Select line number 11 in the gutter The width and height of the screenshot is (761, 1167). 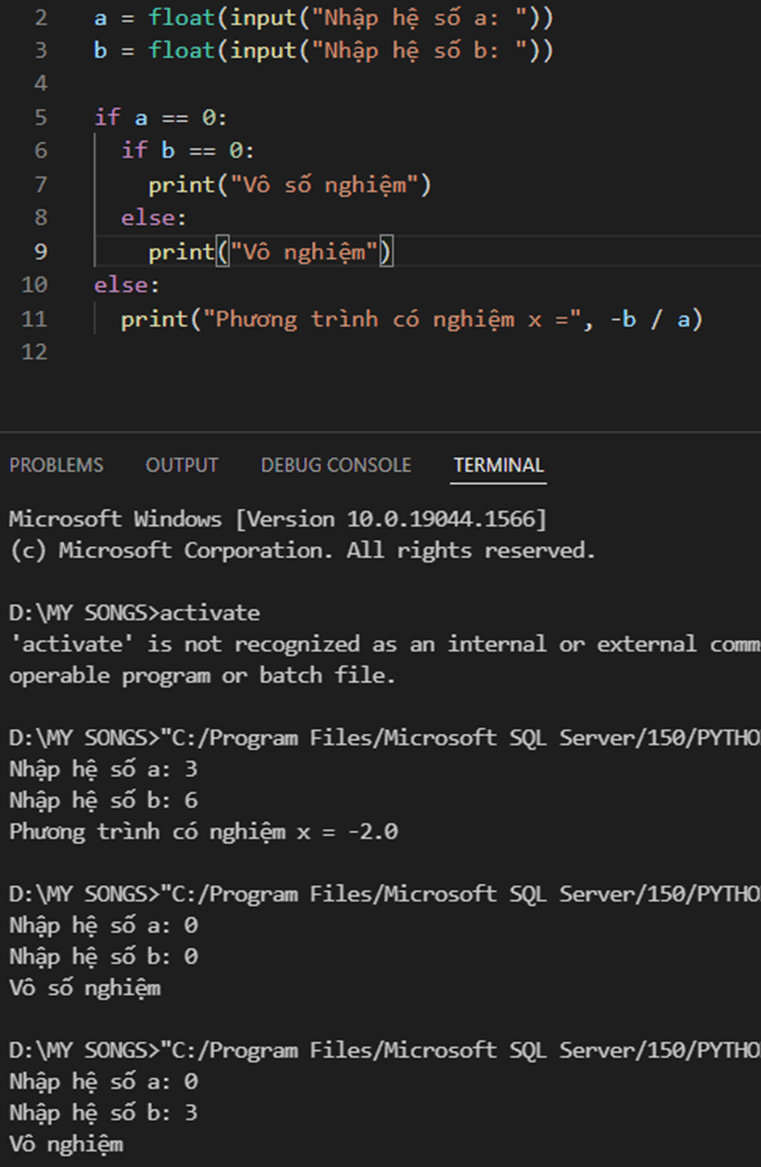(34, 319)
